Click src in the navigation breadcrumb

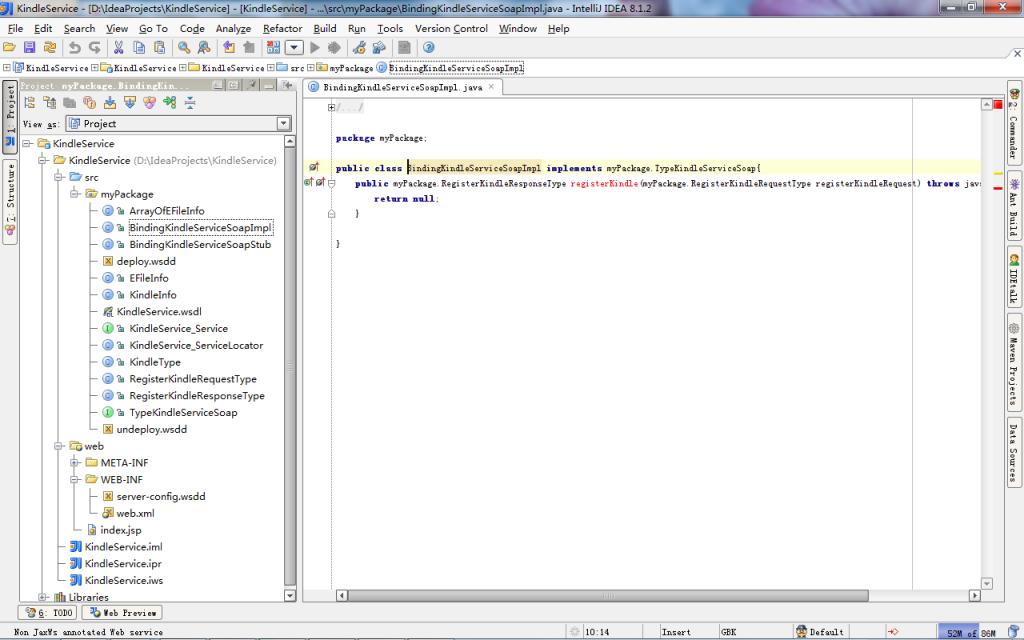297,68
